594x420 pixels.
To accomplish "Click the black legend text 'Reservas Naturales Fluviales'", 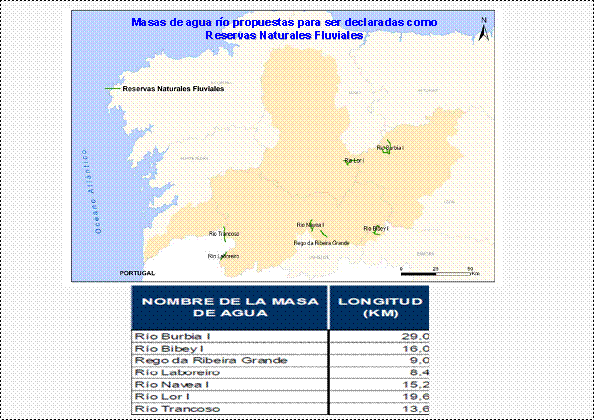I will pos(173,89).
